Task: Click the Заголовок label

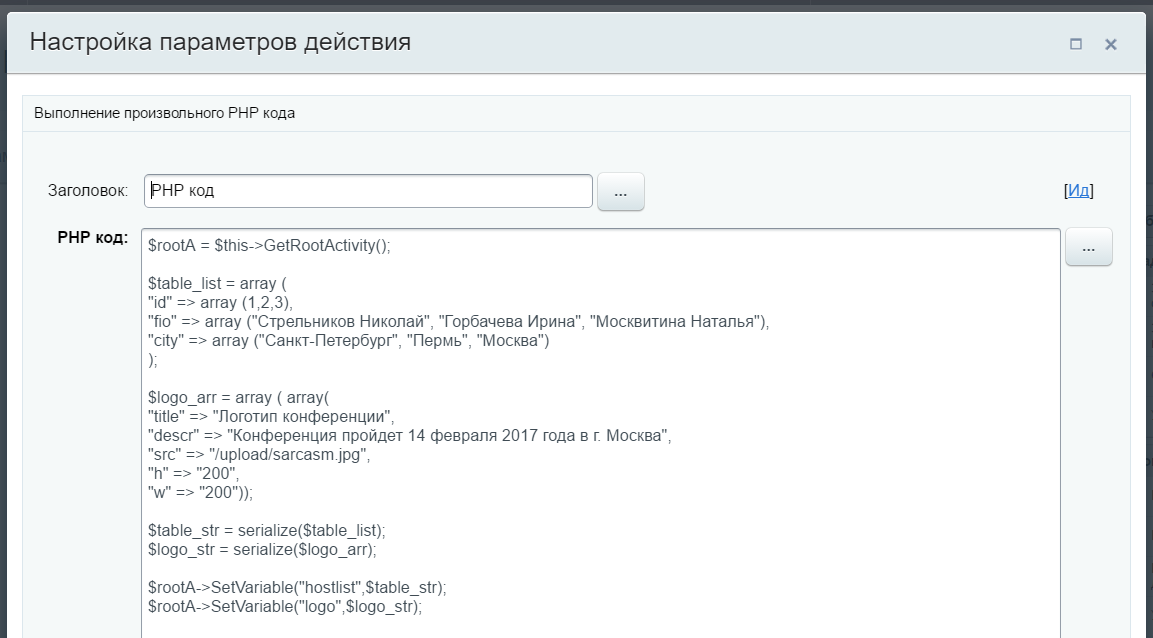Action: (88, 190)
